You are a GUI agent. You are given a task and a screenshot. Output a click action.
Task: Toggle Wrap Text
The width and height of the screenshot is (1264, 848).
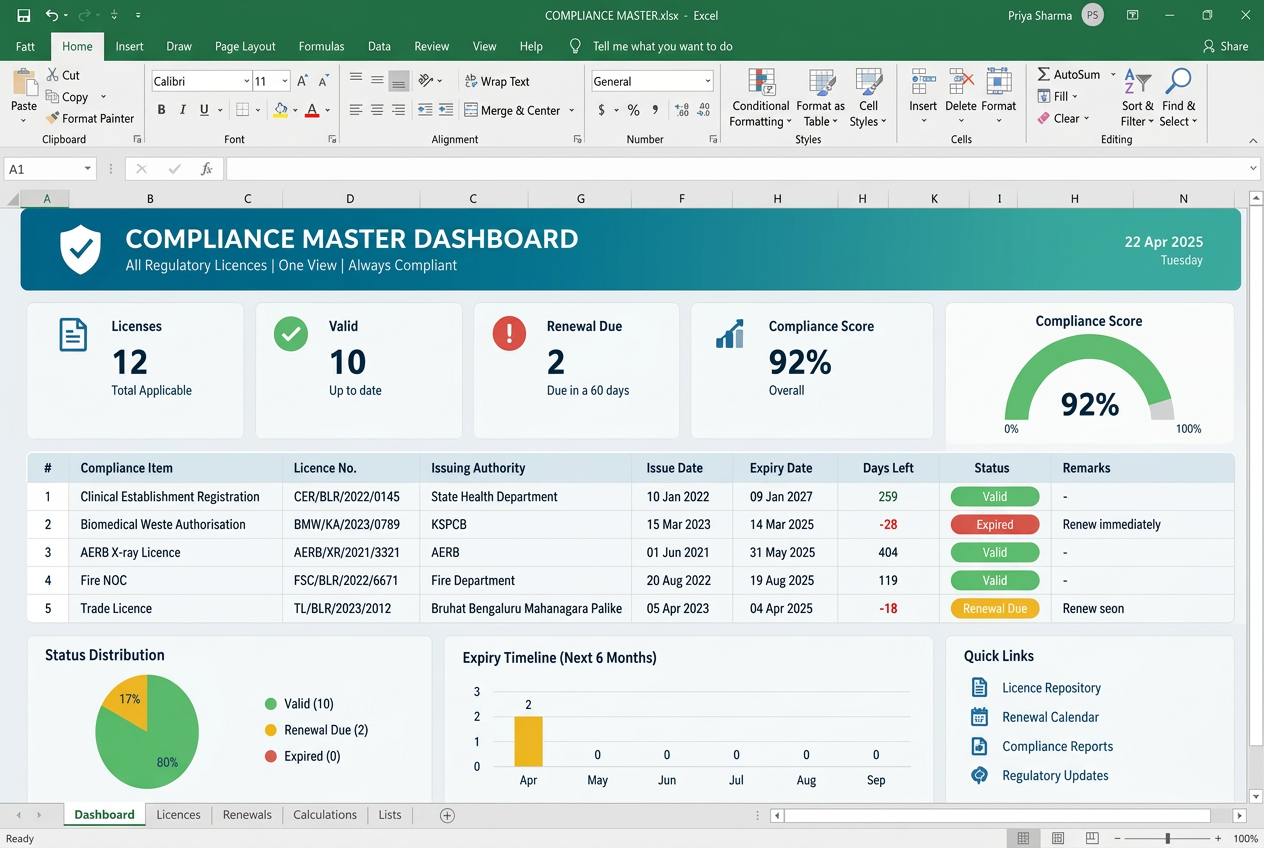(497, 81)
